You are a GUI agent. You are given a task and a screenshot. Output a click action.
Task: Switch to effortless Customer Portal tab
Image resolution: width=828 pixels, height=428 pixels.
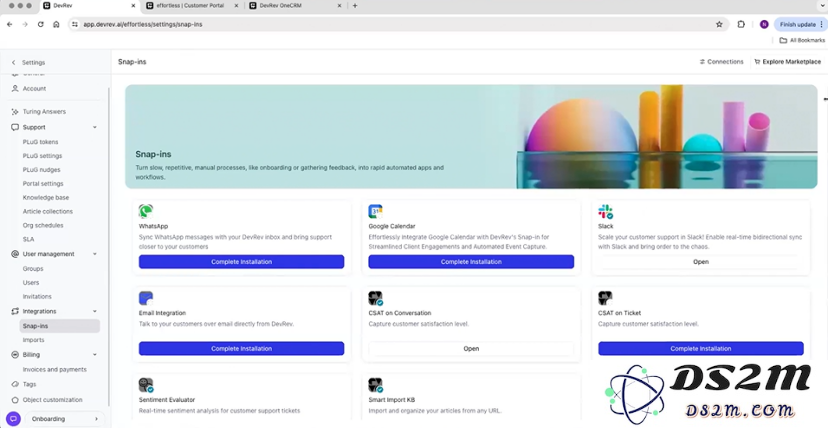(x=190, y=6)
